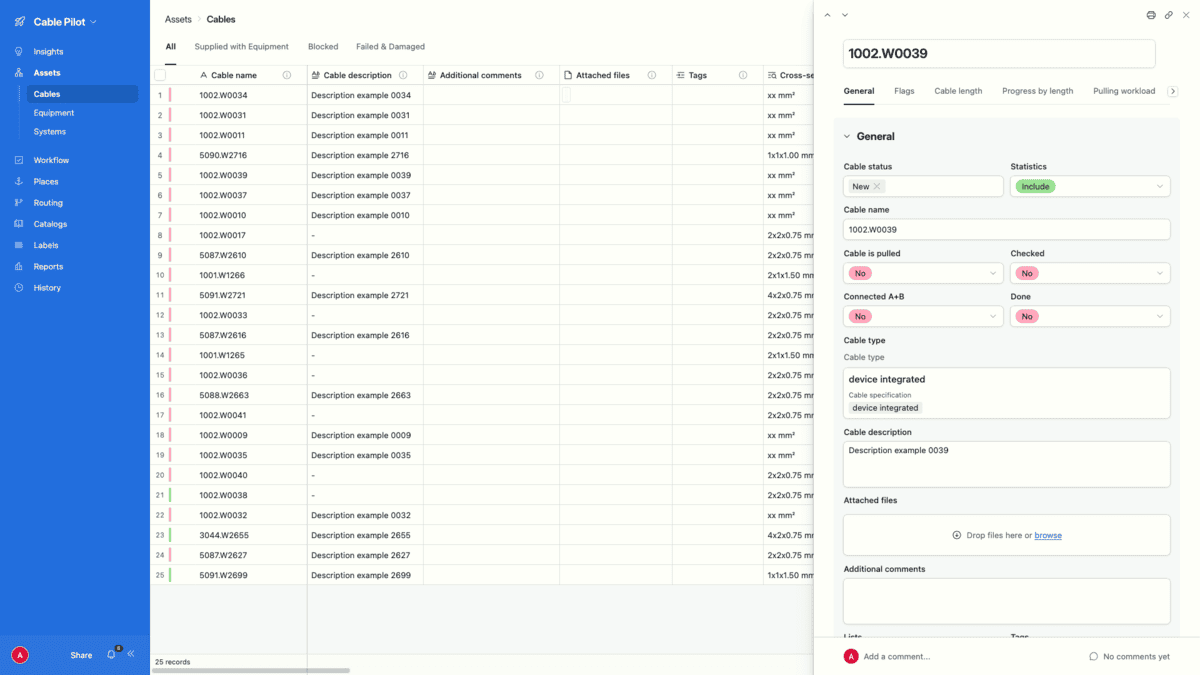Remove the New tag from Cable status
This screenshot has height=675, width=1200.
click(x=877, y=186)
